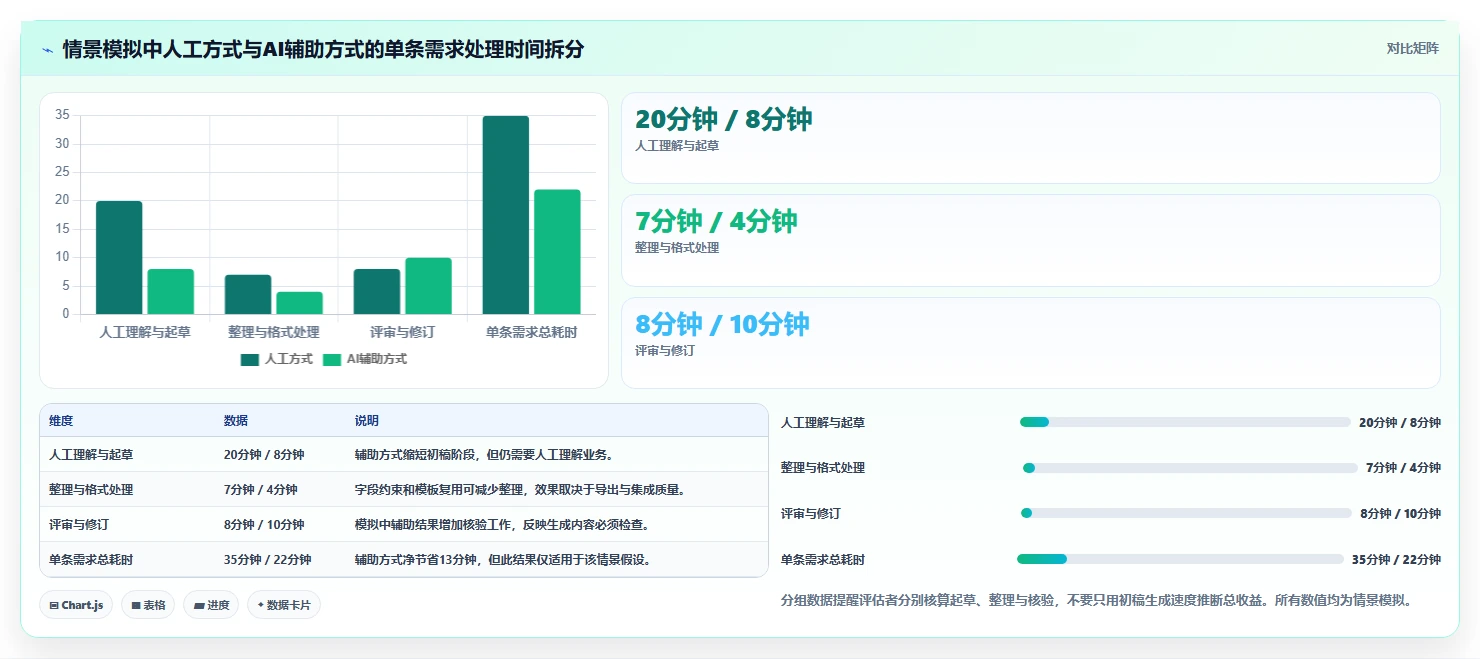The image size is (1480, 659).
Task: Click the progress label 评审与修订
Action: click(x=811, y=514)
